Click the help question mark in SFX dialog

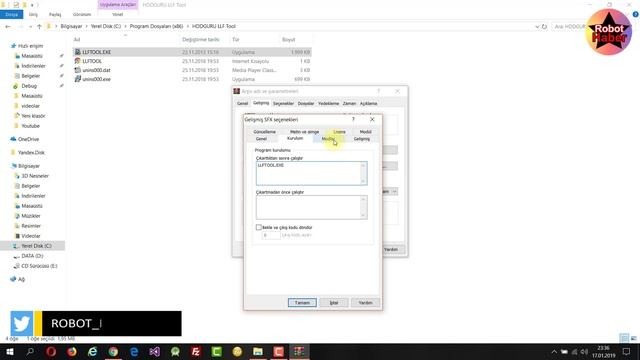(x=353, y=119)
